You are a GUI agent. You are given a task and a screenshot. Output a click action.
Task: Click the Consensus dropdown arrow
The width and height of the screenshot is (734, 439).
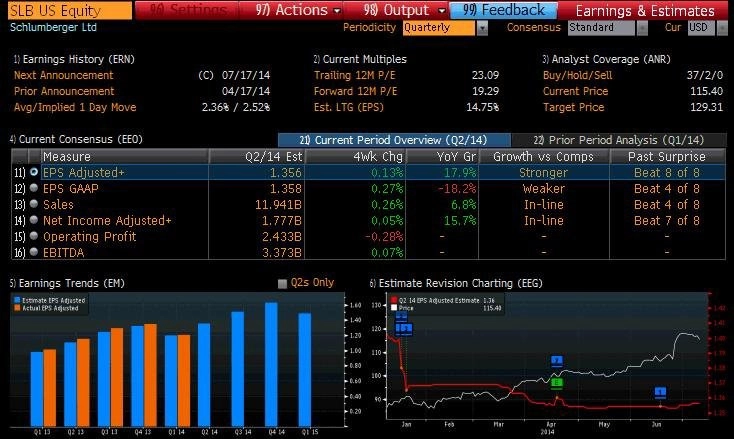[x=642, y=28]
